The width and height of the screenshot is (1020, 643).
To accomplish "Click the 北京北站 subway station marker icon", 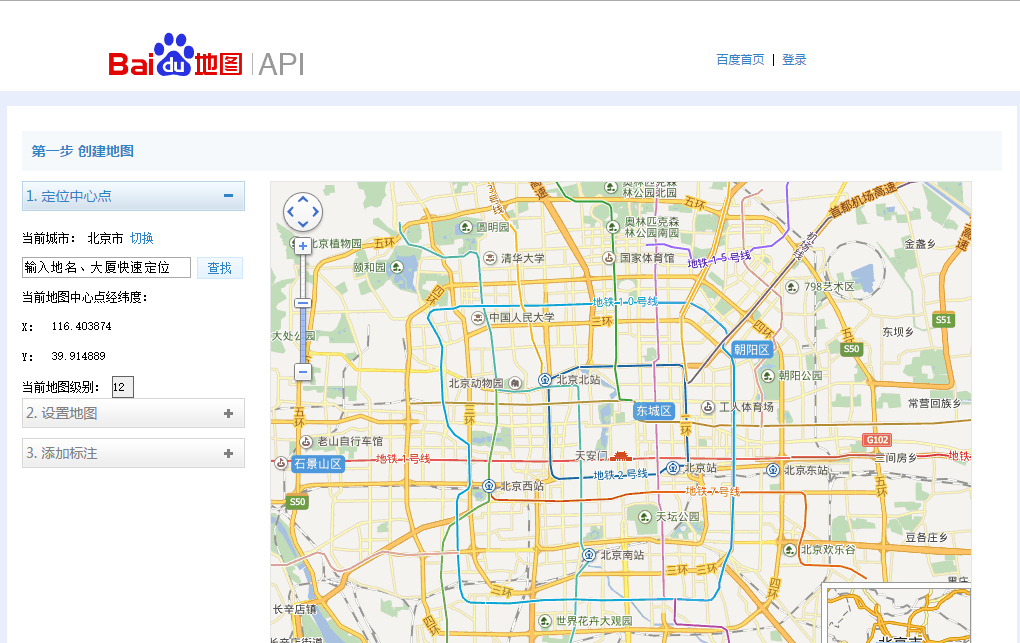I will pyautogui.click(x=544, y=380).
